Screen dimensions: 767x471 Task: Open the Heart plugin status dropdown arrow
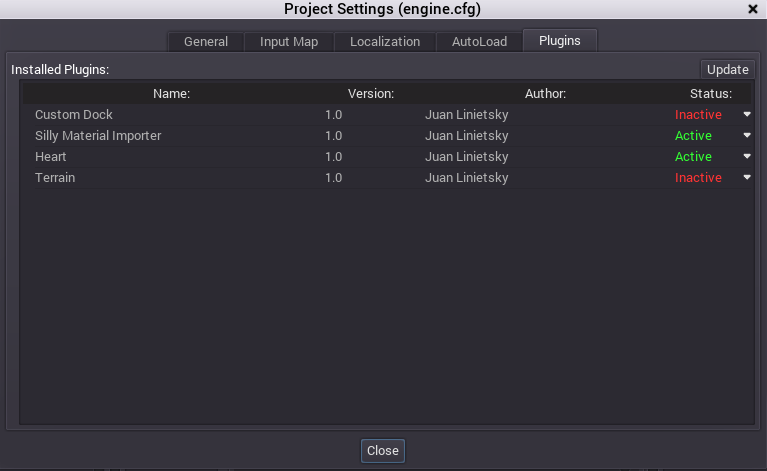point(746,156)
